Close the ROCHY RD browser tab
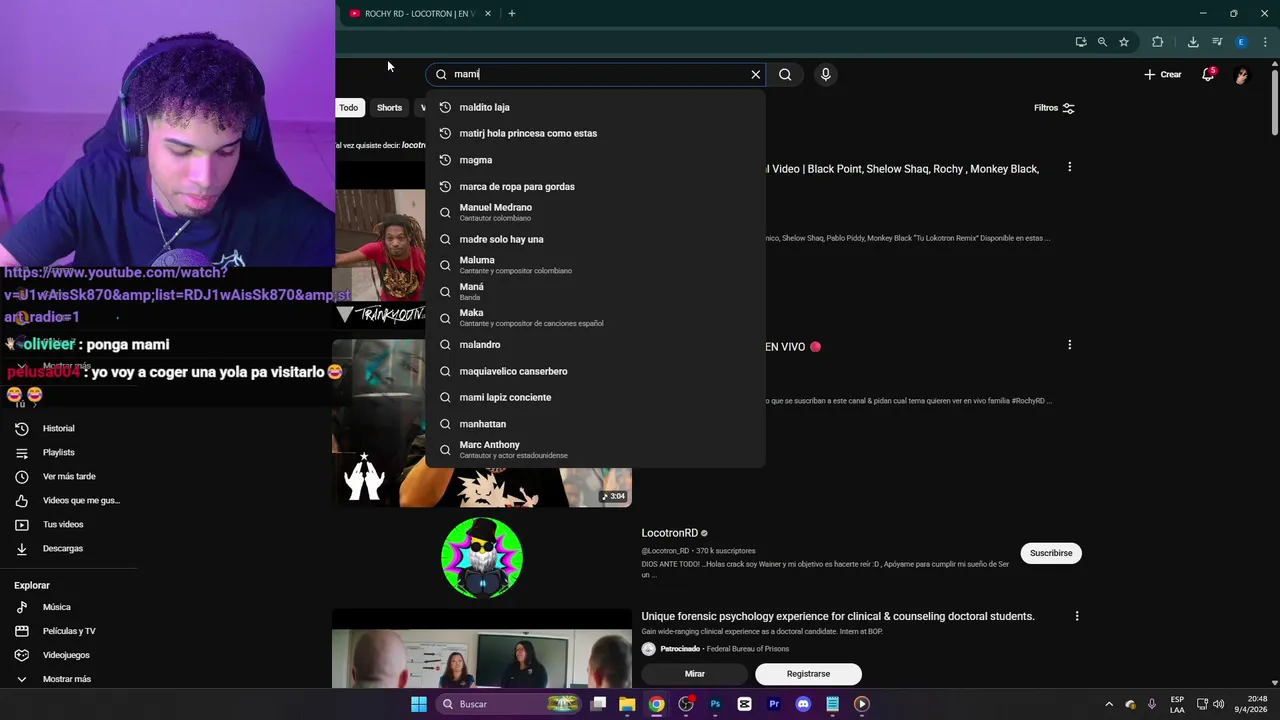1280x720 pixels. pyautogui.click(x=488, y=14)
